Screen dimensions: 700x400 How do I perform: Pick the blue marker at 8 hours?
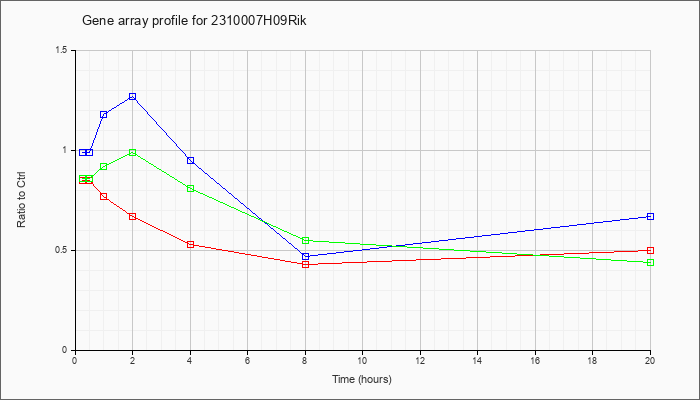point(305,256)
